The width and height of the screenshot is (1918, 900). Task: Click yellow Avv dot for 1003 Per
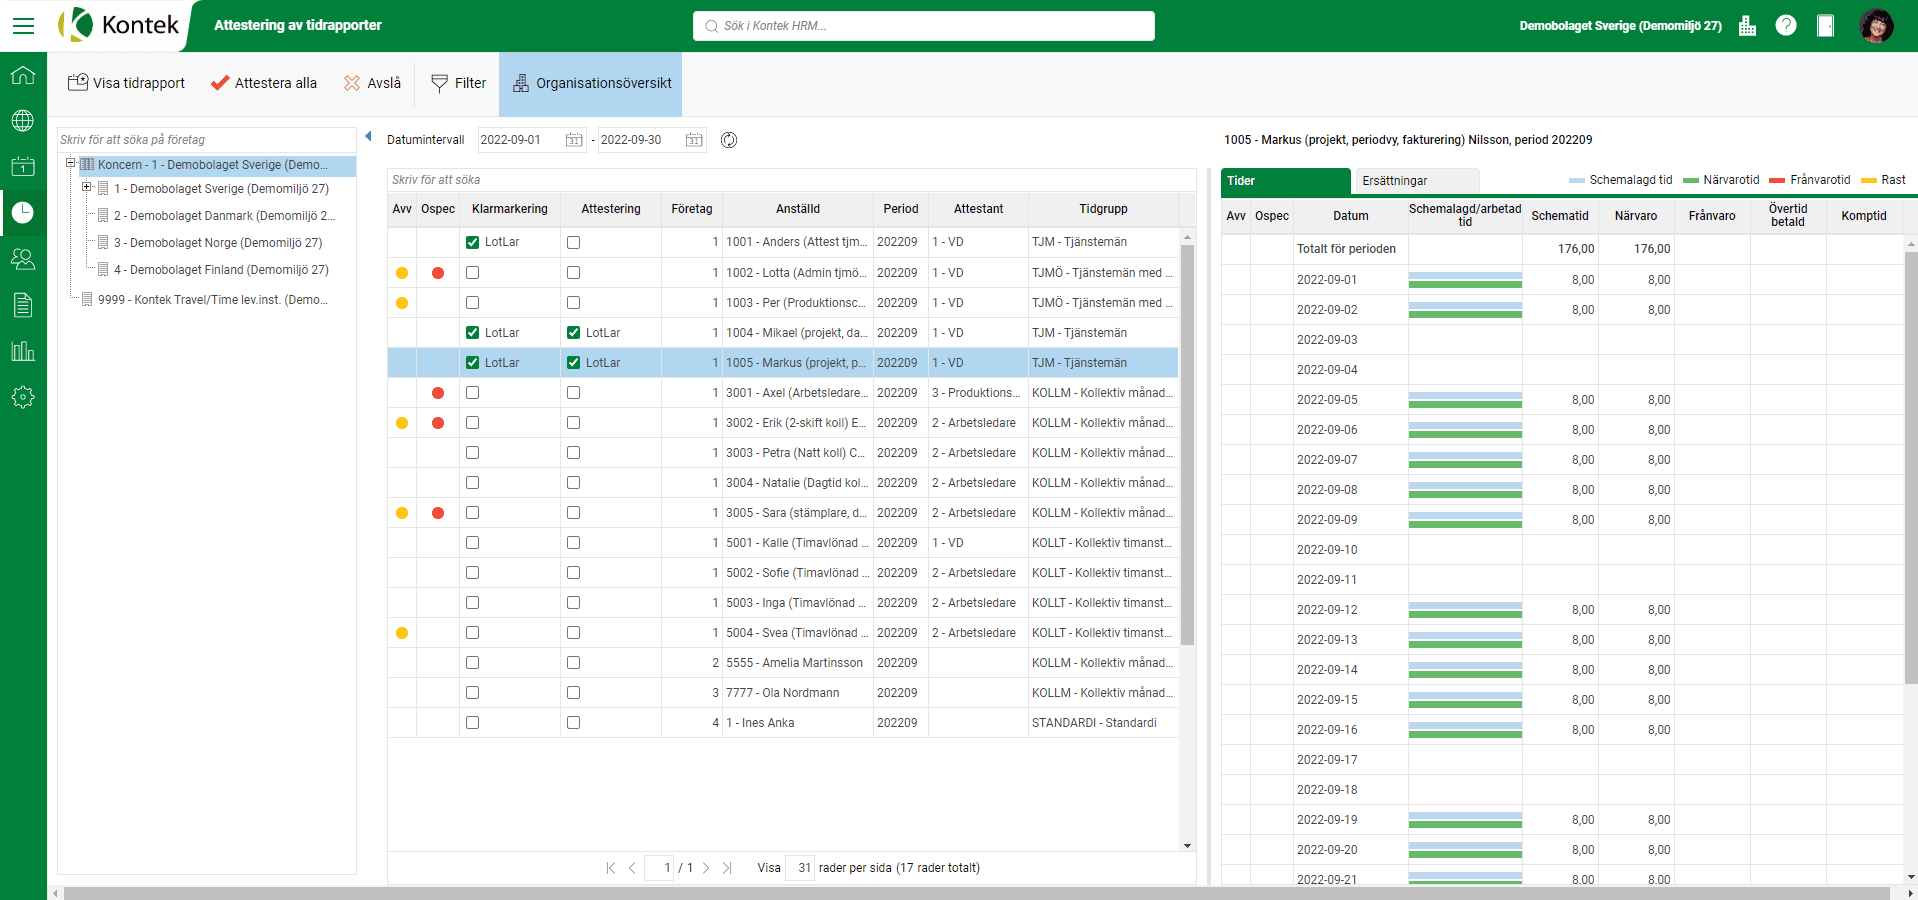click(402, 303)
